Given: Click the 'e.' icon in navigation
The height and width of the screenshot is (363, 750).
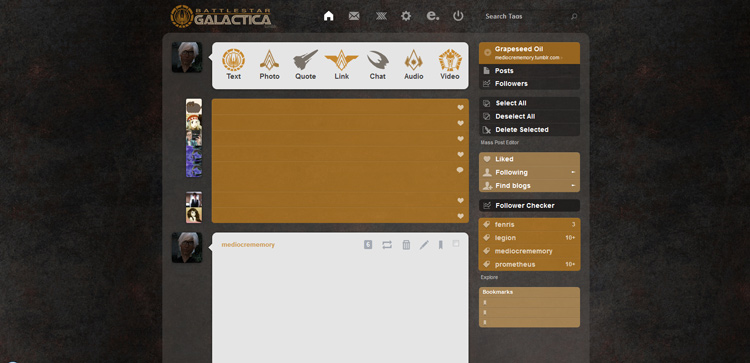Looking at the screenshot, I should click(432, 16).
